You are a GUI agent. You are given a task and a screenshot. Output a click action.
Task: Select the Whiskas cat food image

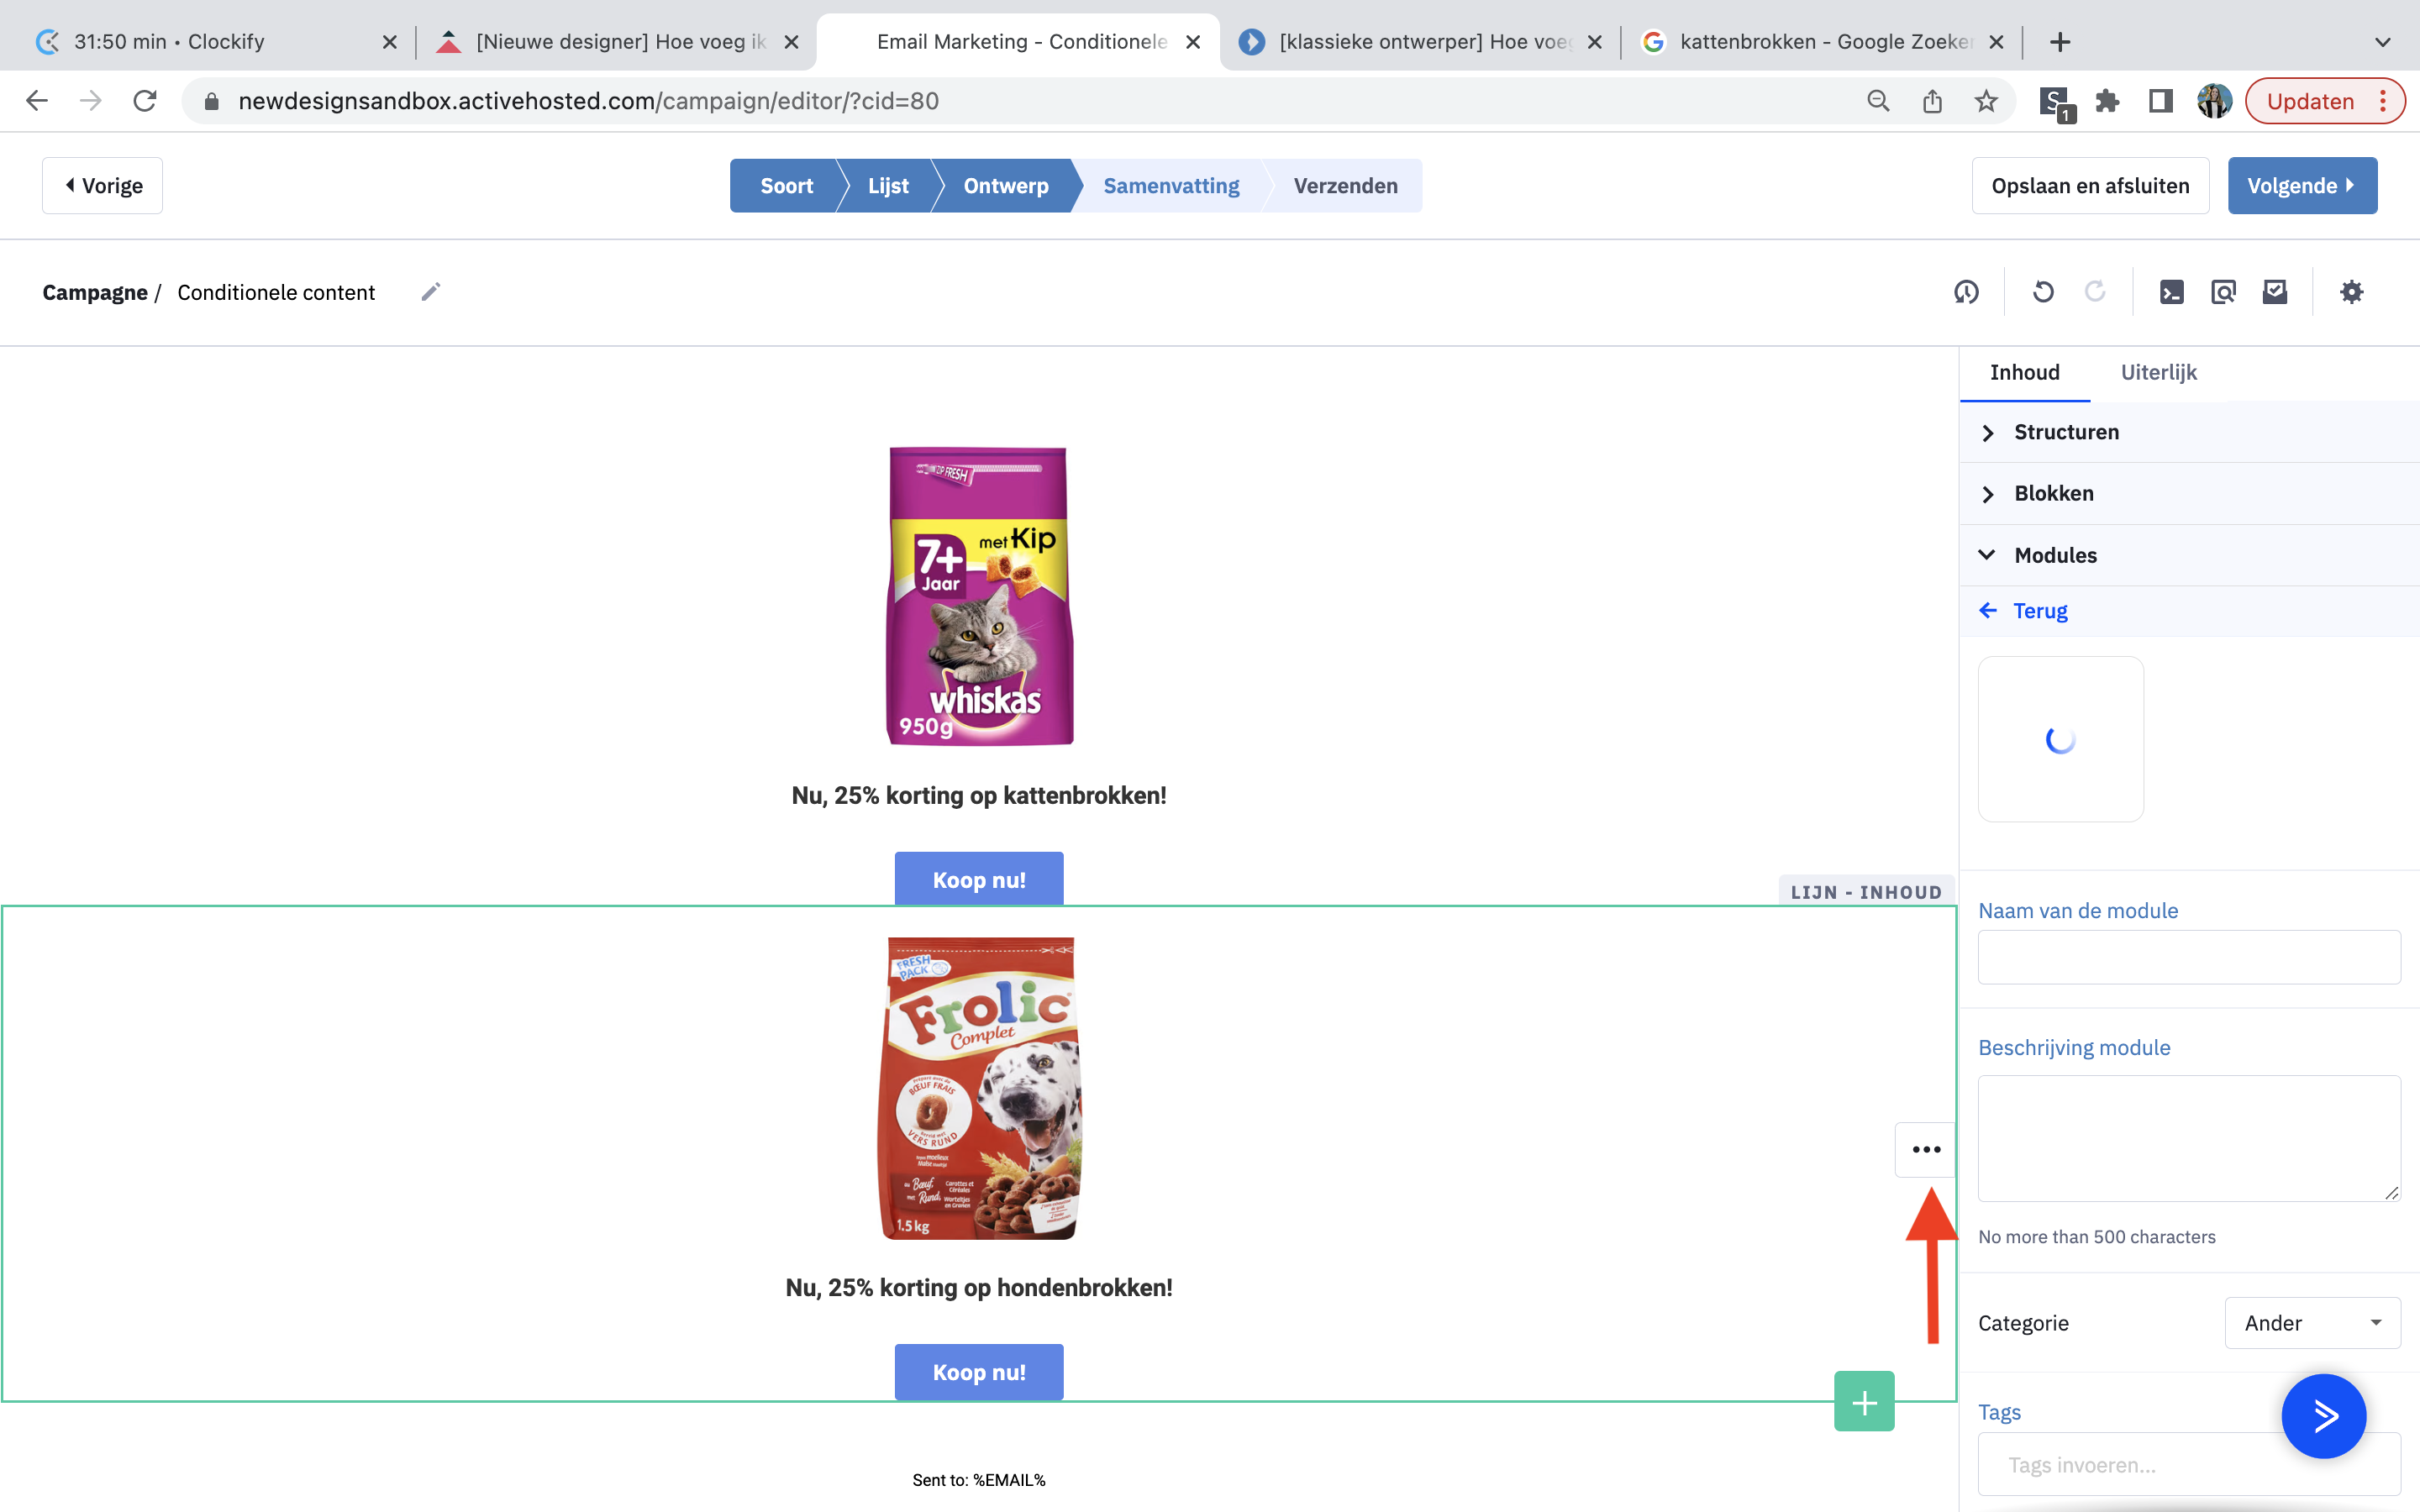tap(979, 596)
